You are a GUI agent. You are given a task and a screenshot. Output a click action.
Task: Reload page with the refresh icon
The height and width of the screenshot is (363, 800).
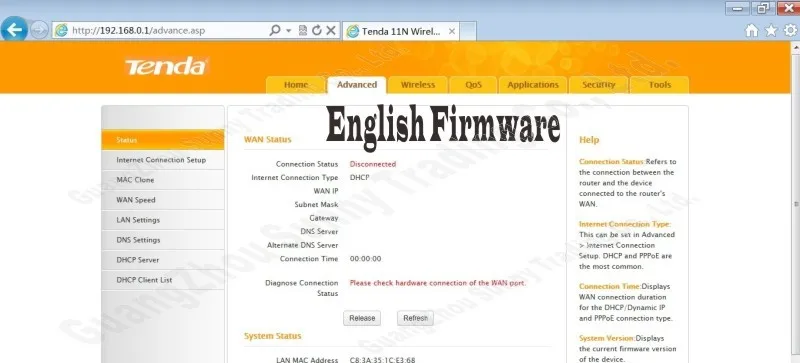[316, 31]
